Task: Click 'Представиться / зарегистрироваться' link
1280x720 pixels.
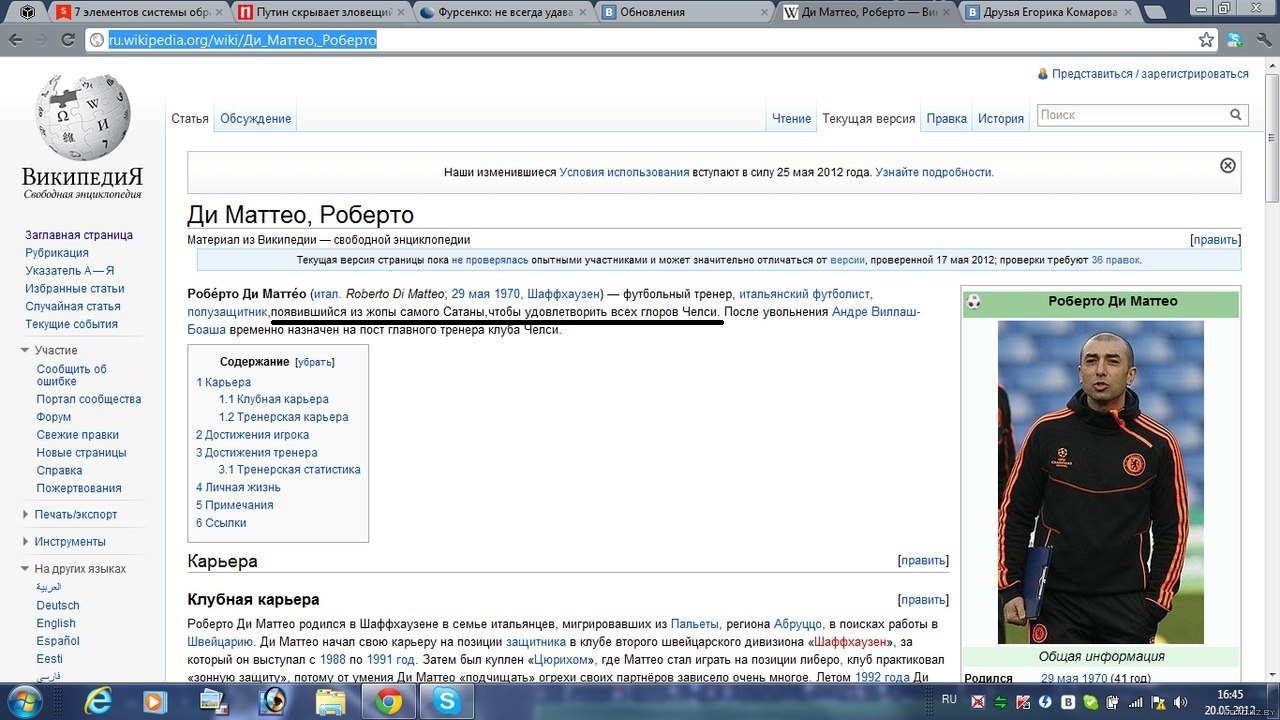Action: [x=1150, y=74]
